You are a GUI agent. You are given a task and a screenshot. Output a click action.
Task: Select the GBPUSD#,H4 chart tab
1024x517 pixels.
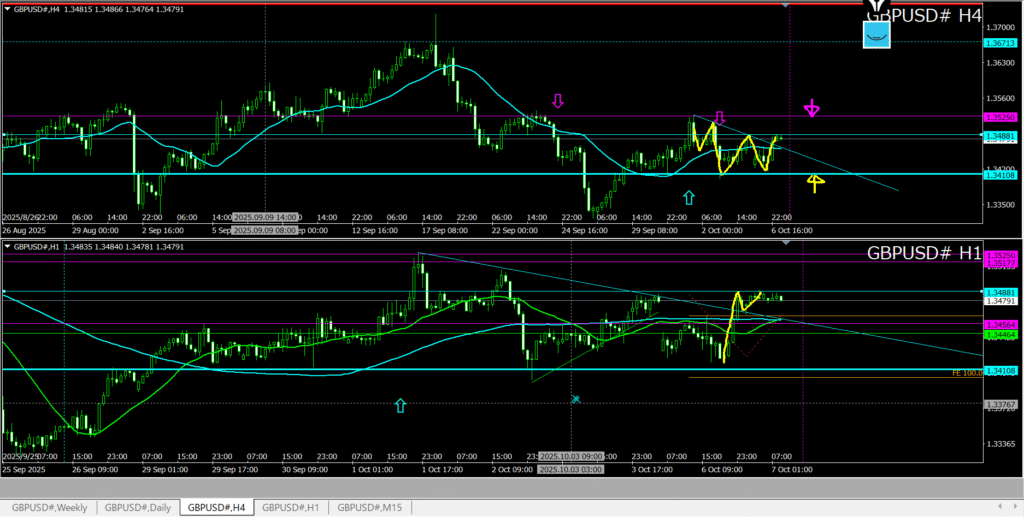(x=217, y=507)
